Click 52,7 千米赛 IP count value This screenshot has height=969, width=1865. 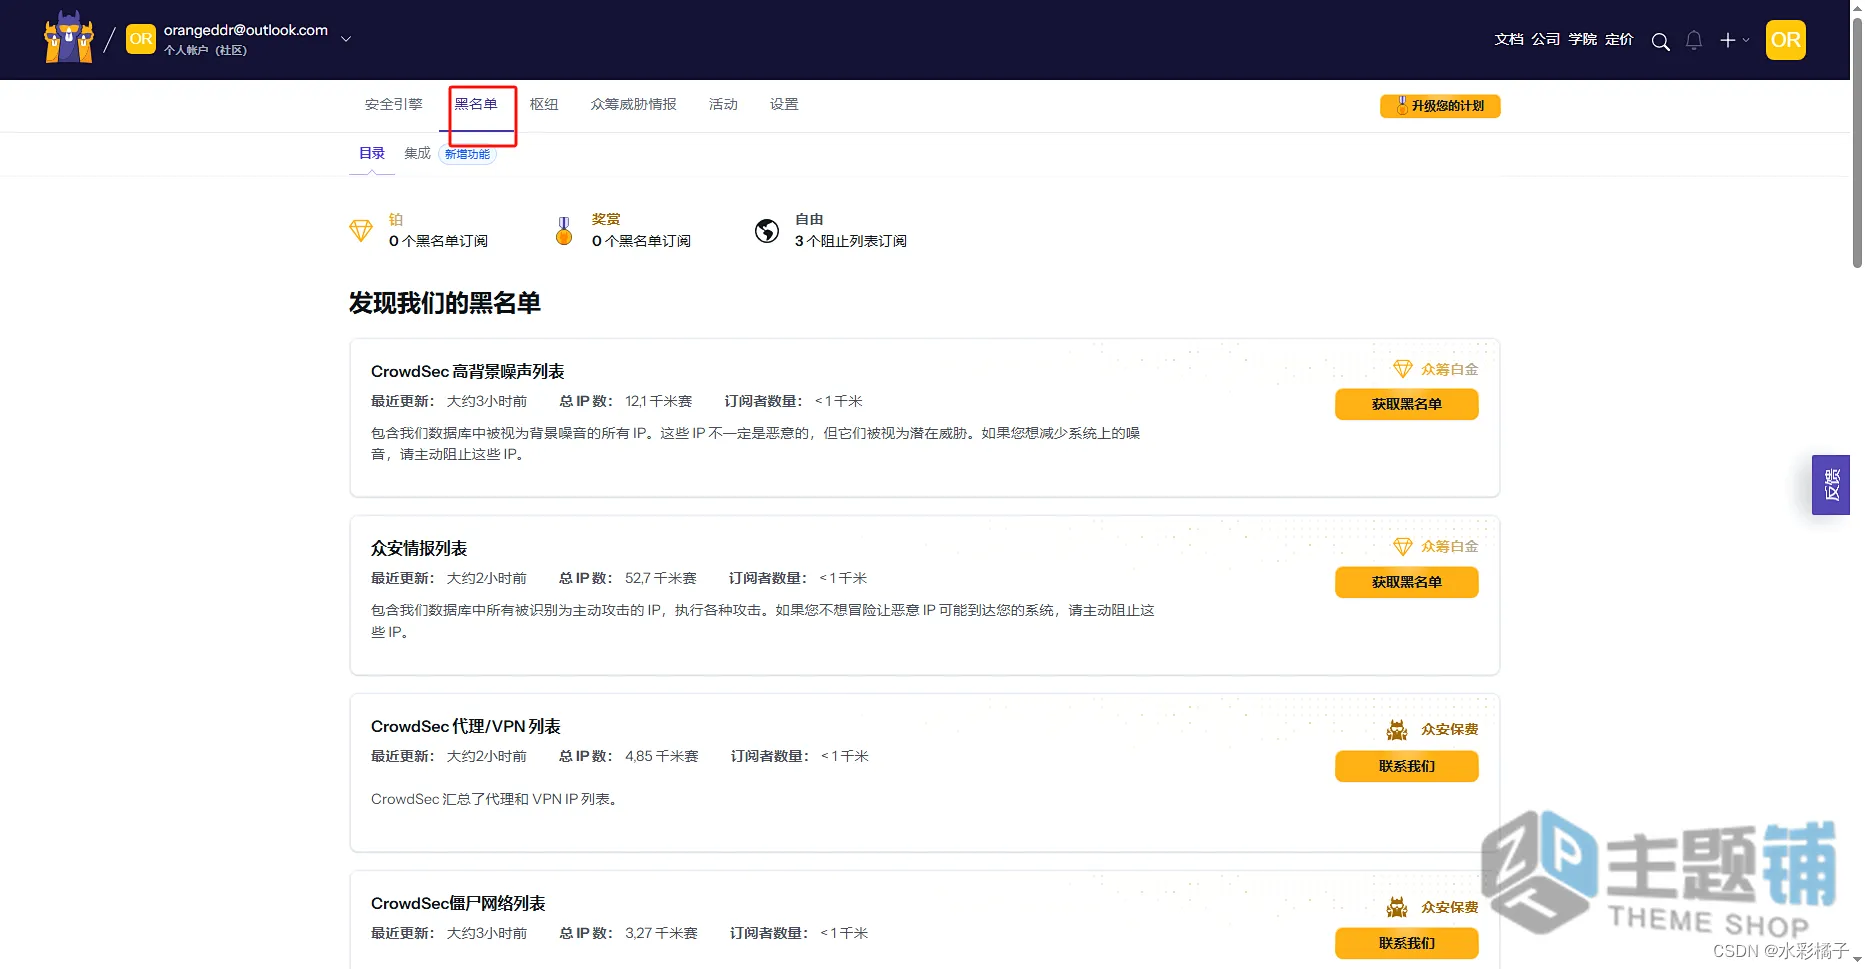[x=660, y=578]
